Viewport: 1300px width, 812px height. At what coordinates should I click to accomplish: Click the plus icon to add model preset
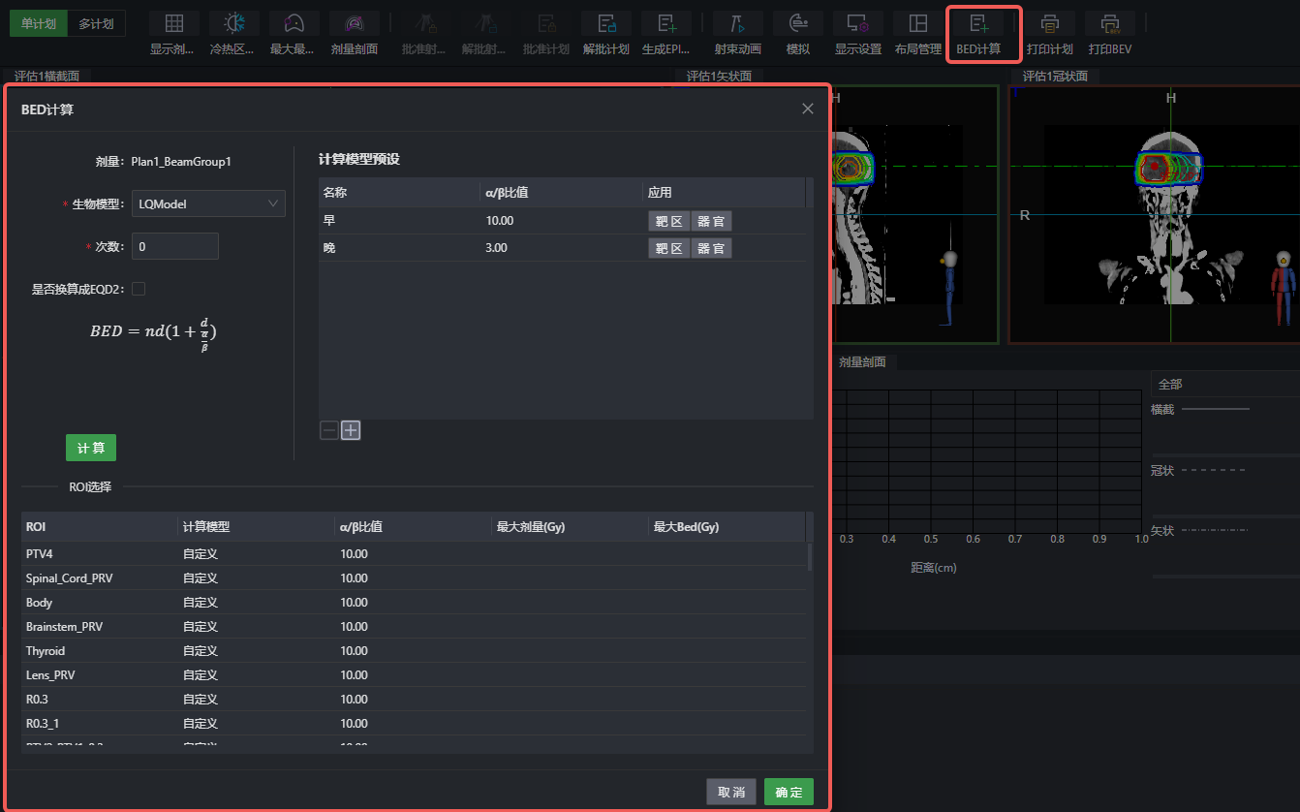coord(351,430)
